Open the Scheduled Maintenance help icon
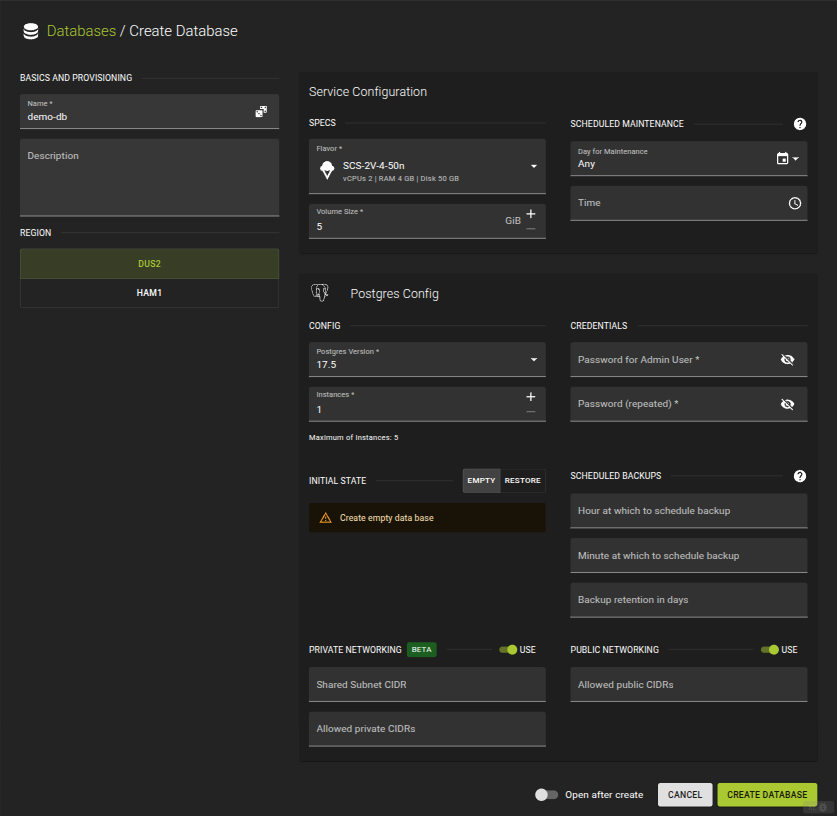The image size is (837, 816). (799, 124)
